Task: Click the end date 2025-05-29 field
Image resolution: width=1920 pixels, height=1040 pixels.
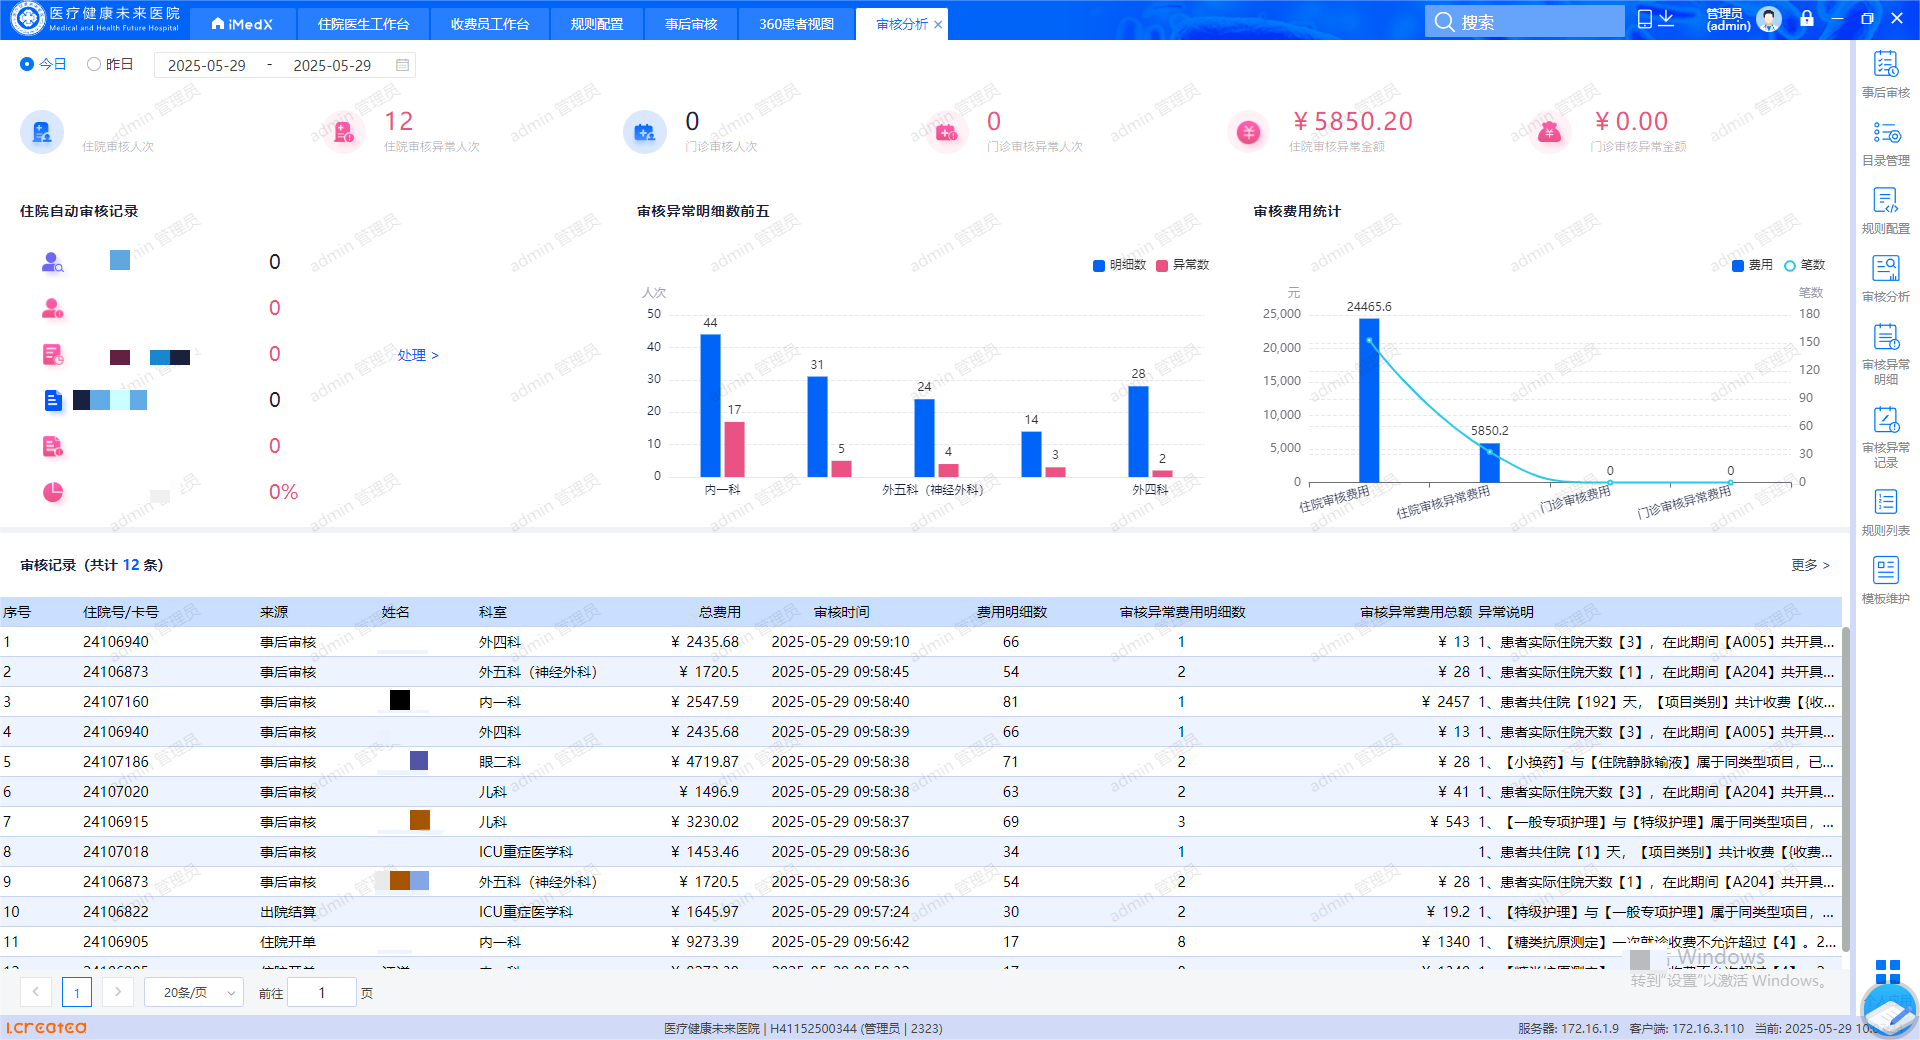Action: (x=332, y=65)
